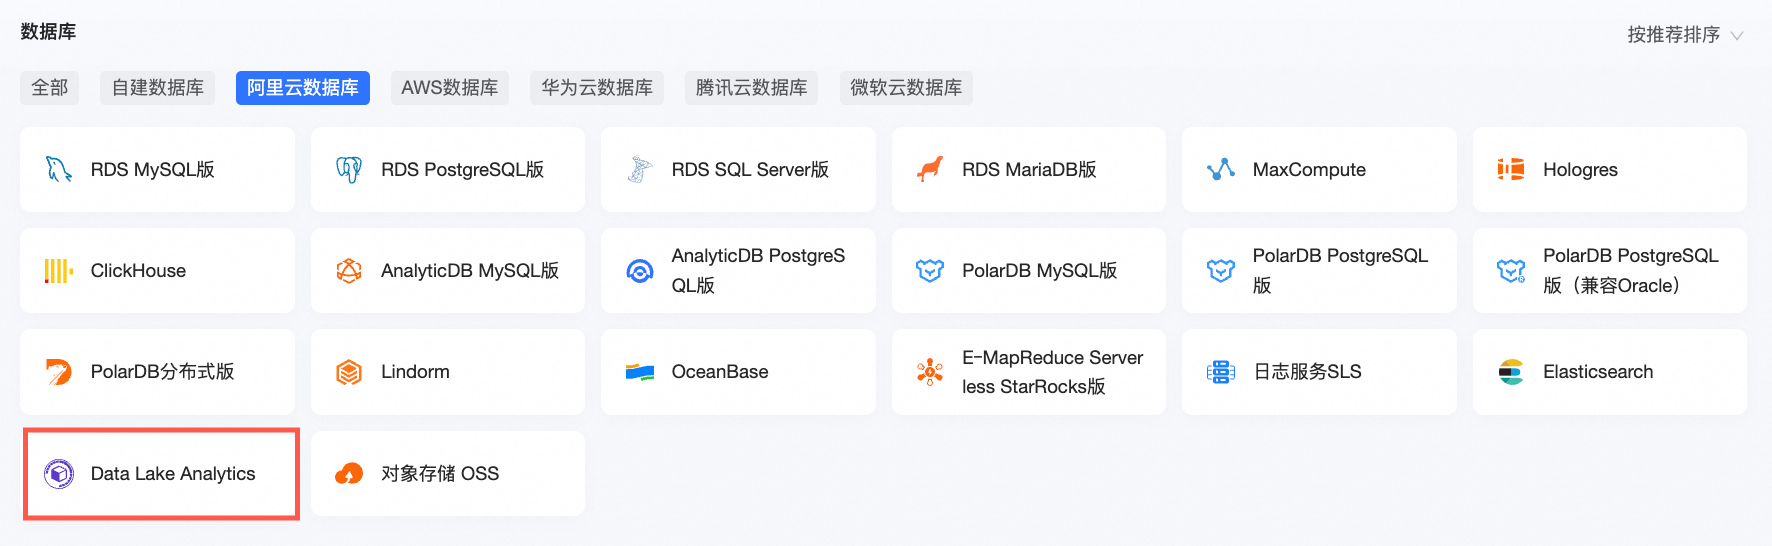
Task: Click the Data Lake Analytics icon
Action: point(59,473)
